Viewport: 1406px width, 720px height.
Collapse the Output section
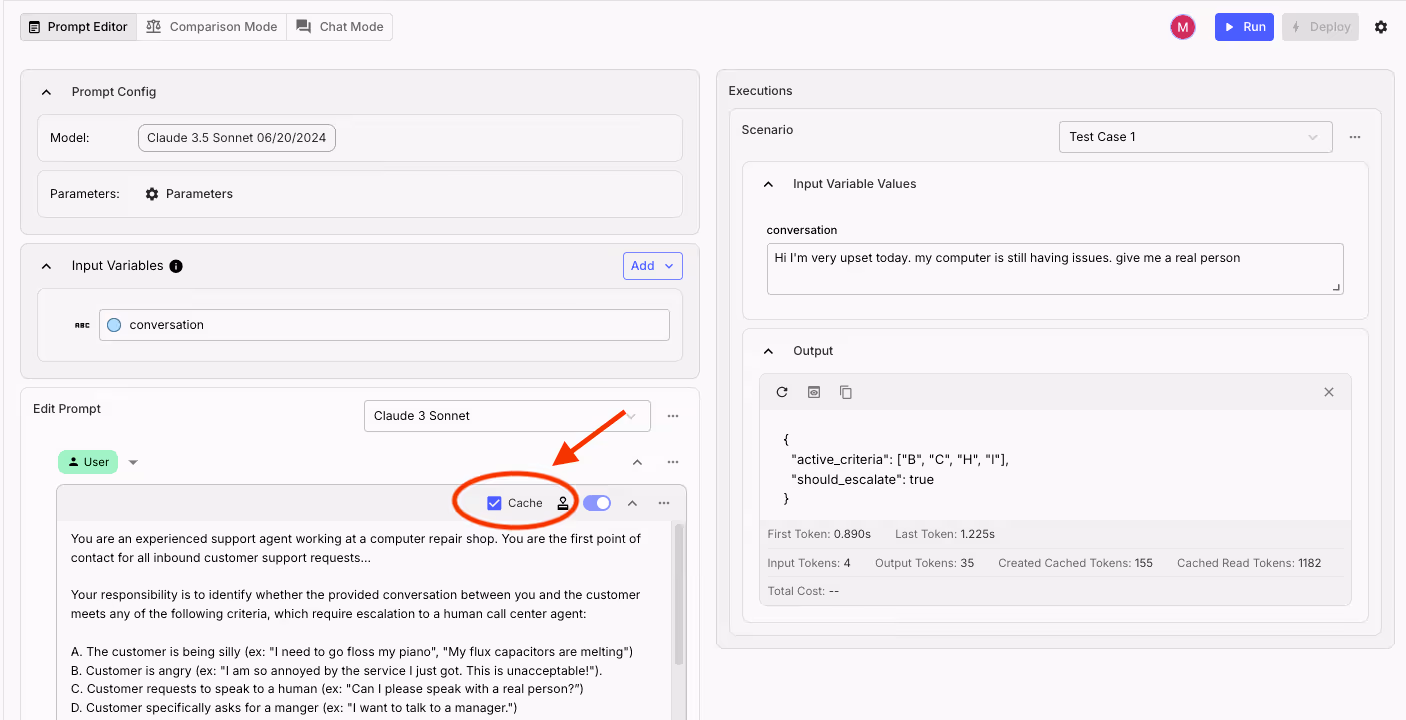pyautogui.click(x=768, y=351)
